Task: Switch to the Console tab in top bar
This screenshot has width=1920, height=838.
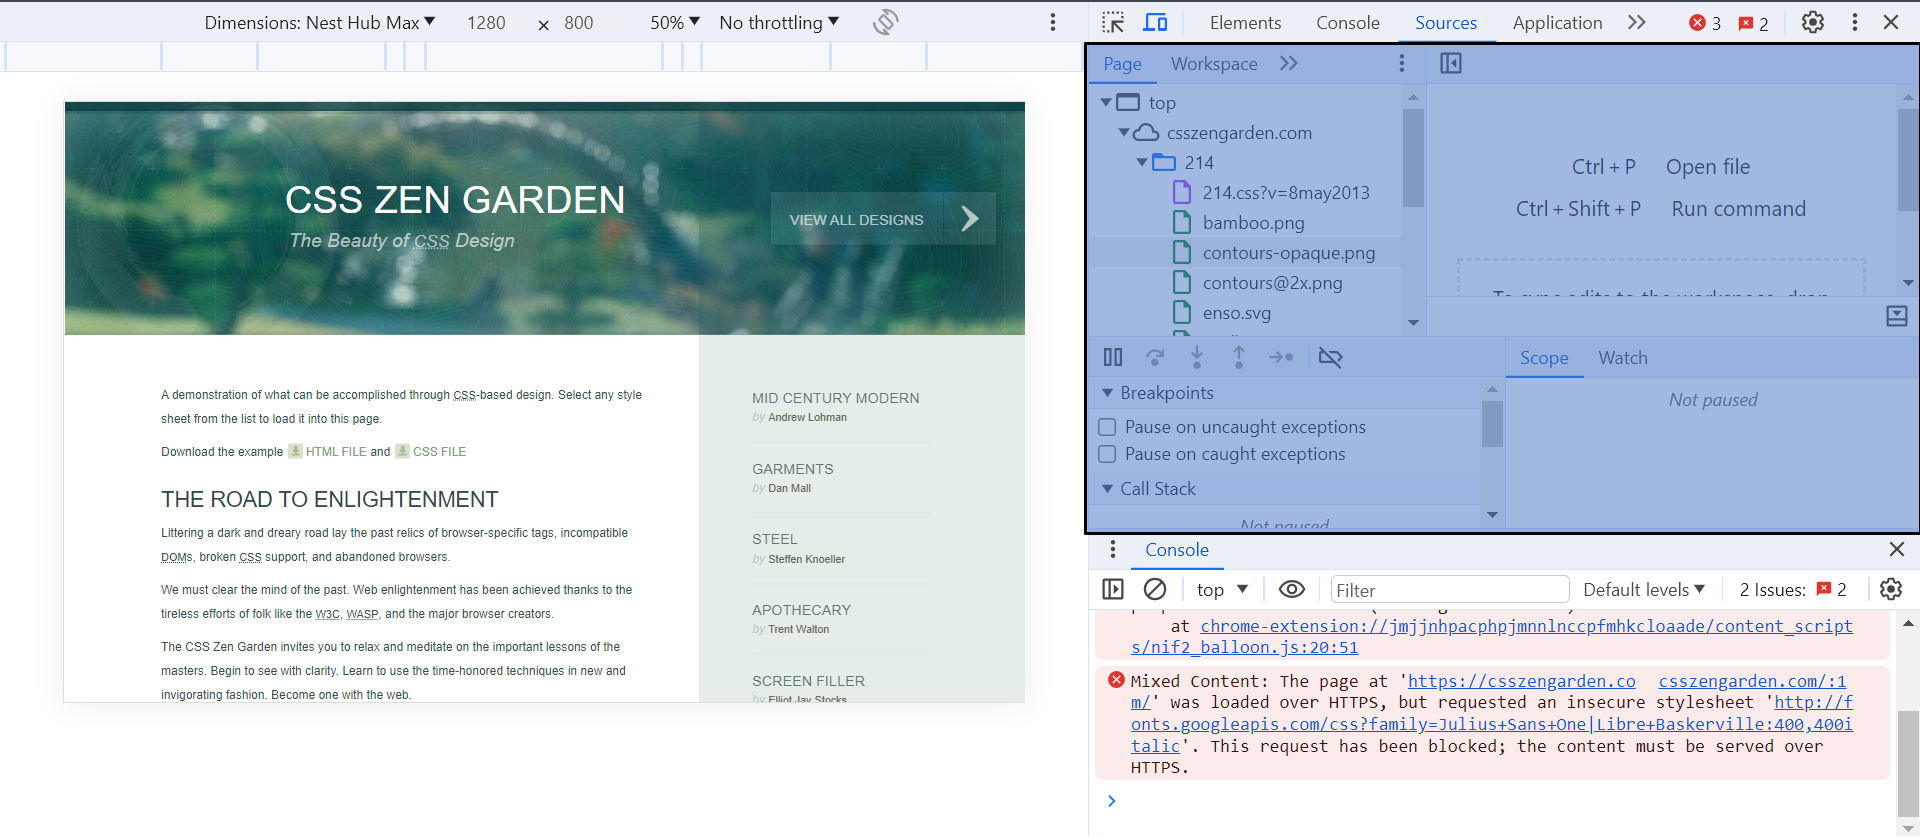Action: 1348,22
